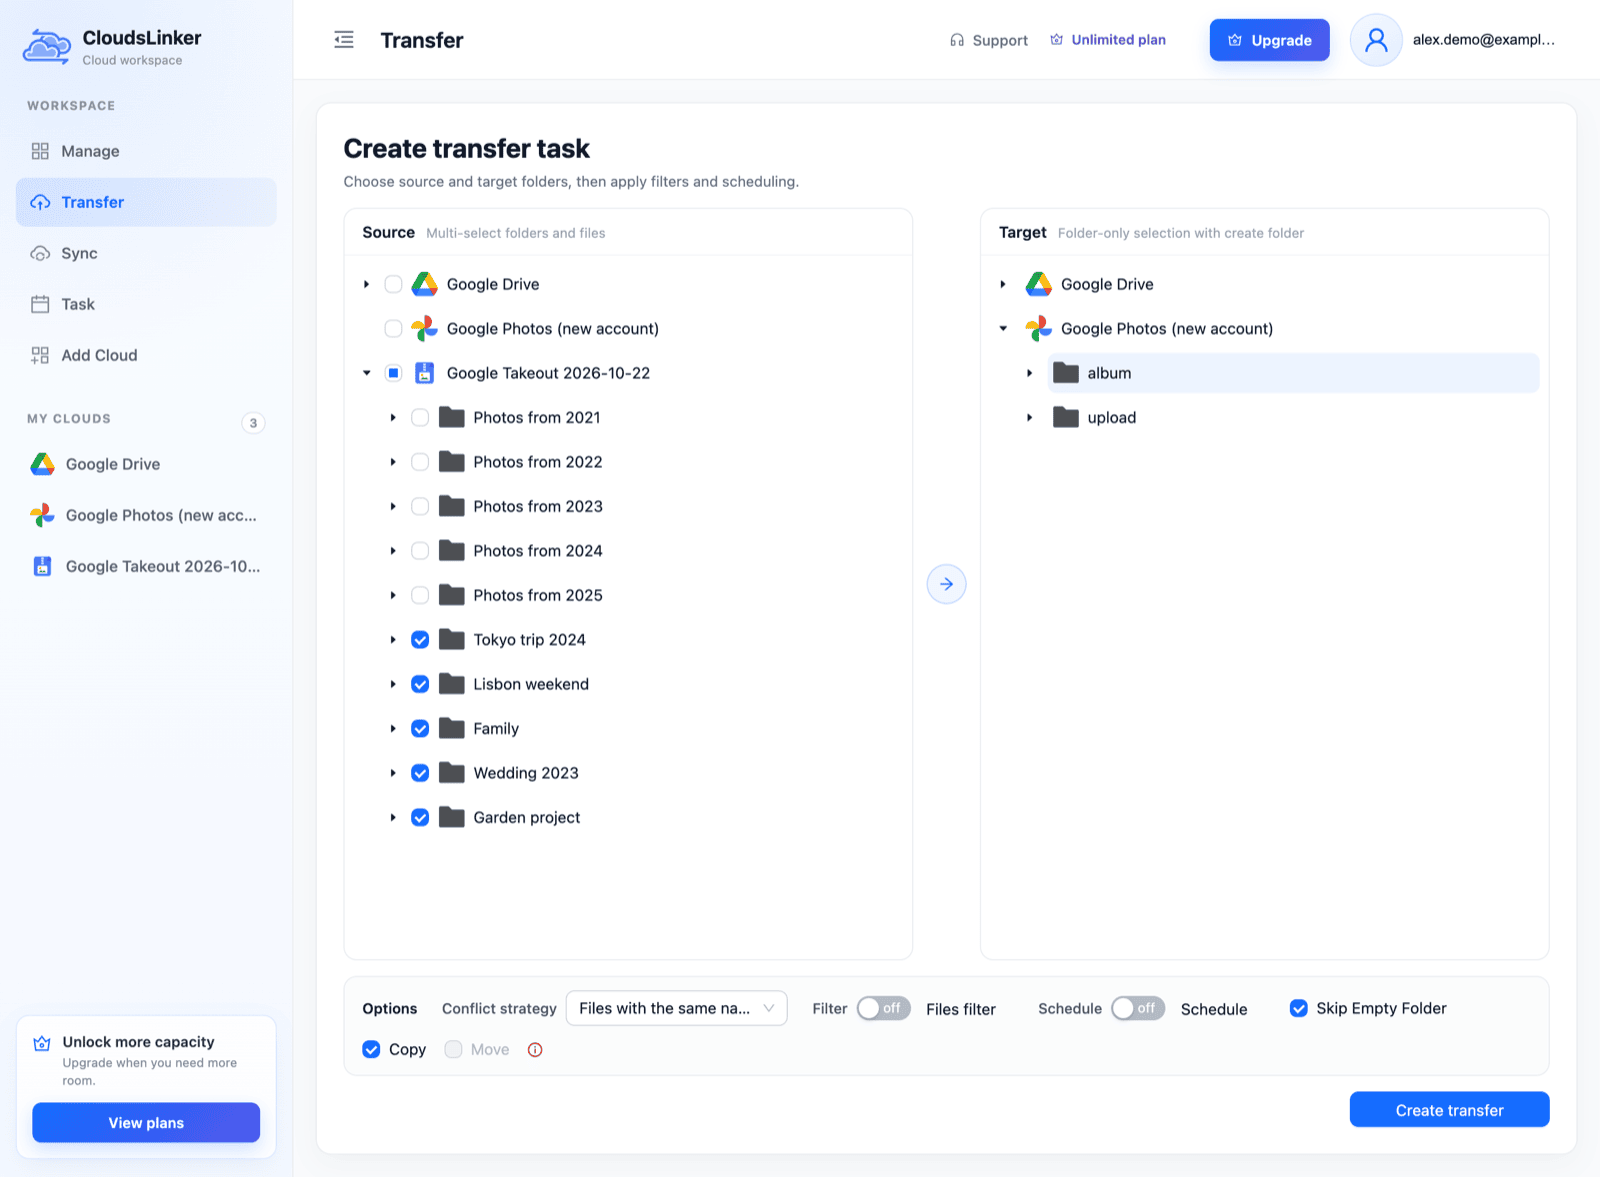Toggle the Skip Empty Folder checkbox

click(1299, 1008)
